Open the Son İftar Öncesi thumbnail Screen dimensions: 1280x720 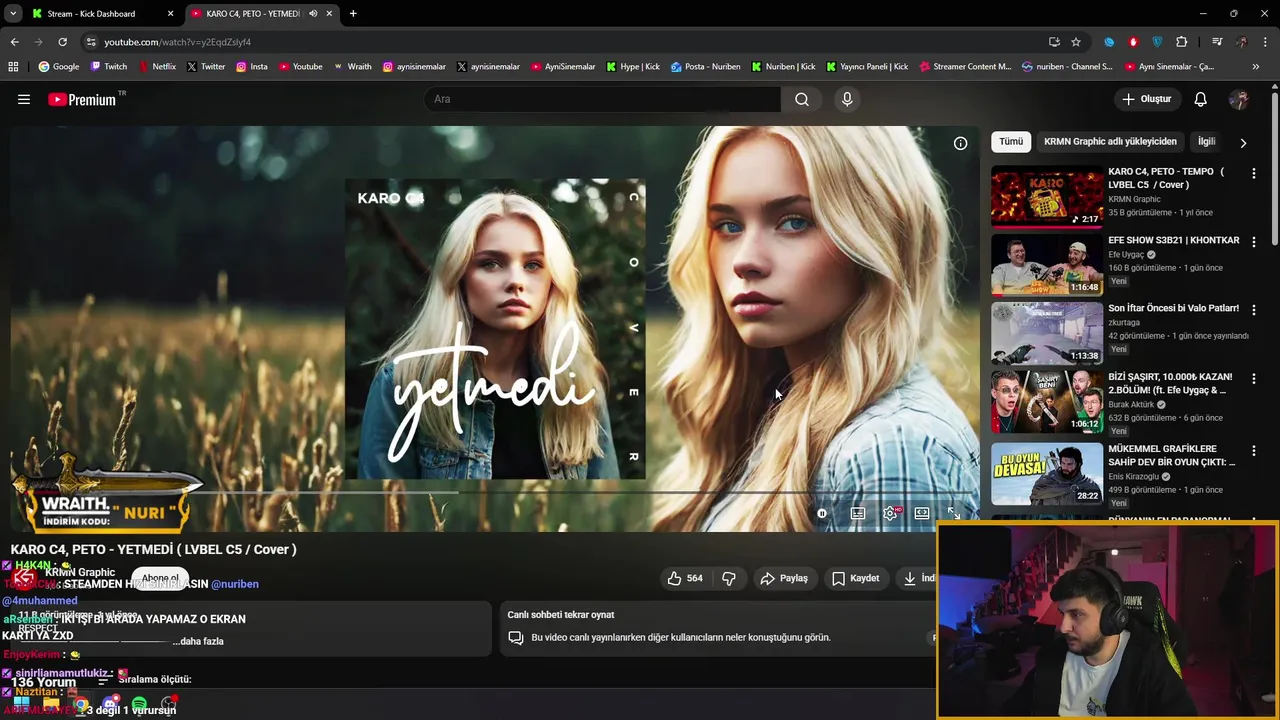click(1047, 333)
